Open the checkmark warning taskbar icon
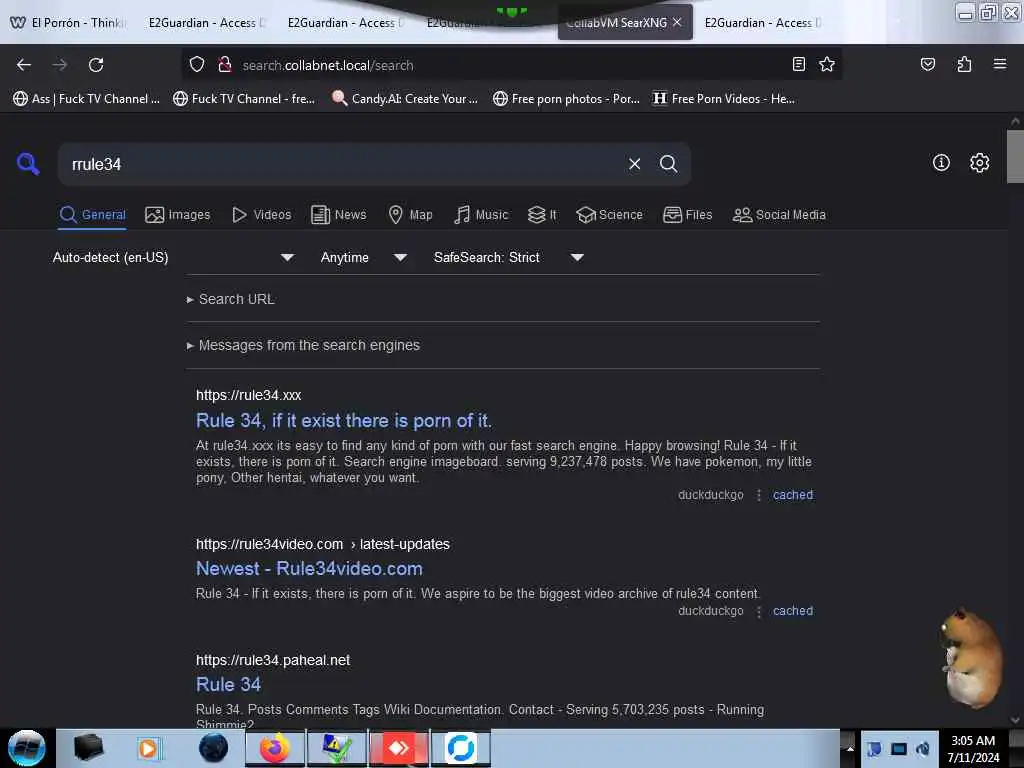 (336, 748)
